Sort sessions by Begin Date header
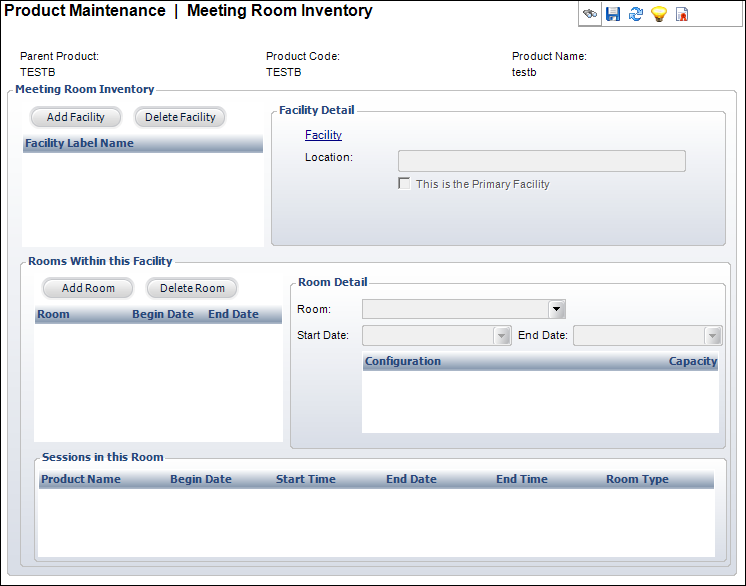This screenshot has height=586, width=746. [201, 479]
